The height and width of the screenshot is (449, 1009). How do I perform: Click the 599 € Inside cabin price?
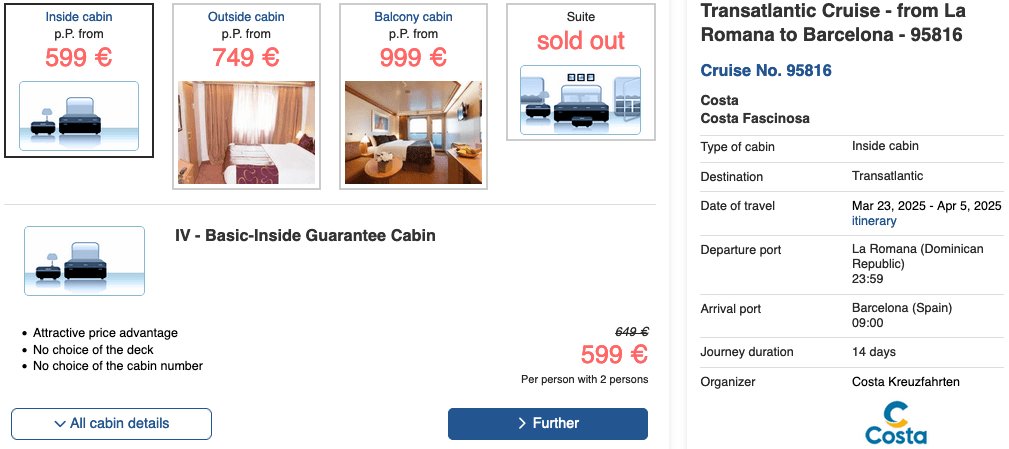(79, 57)
